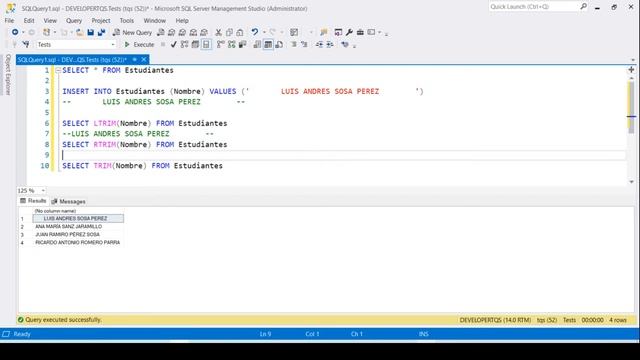
Task: Click the Save All icon
Action: pos(101,32)
